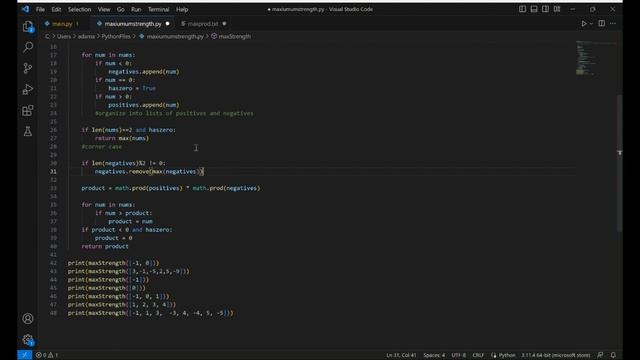Click the feedback icon in status bar
Image resolution: width=640 pixels, height=360 pixels.
(600, 355)
